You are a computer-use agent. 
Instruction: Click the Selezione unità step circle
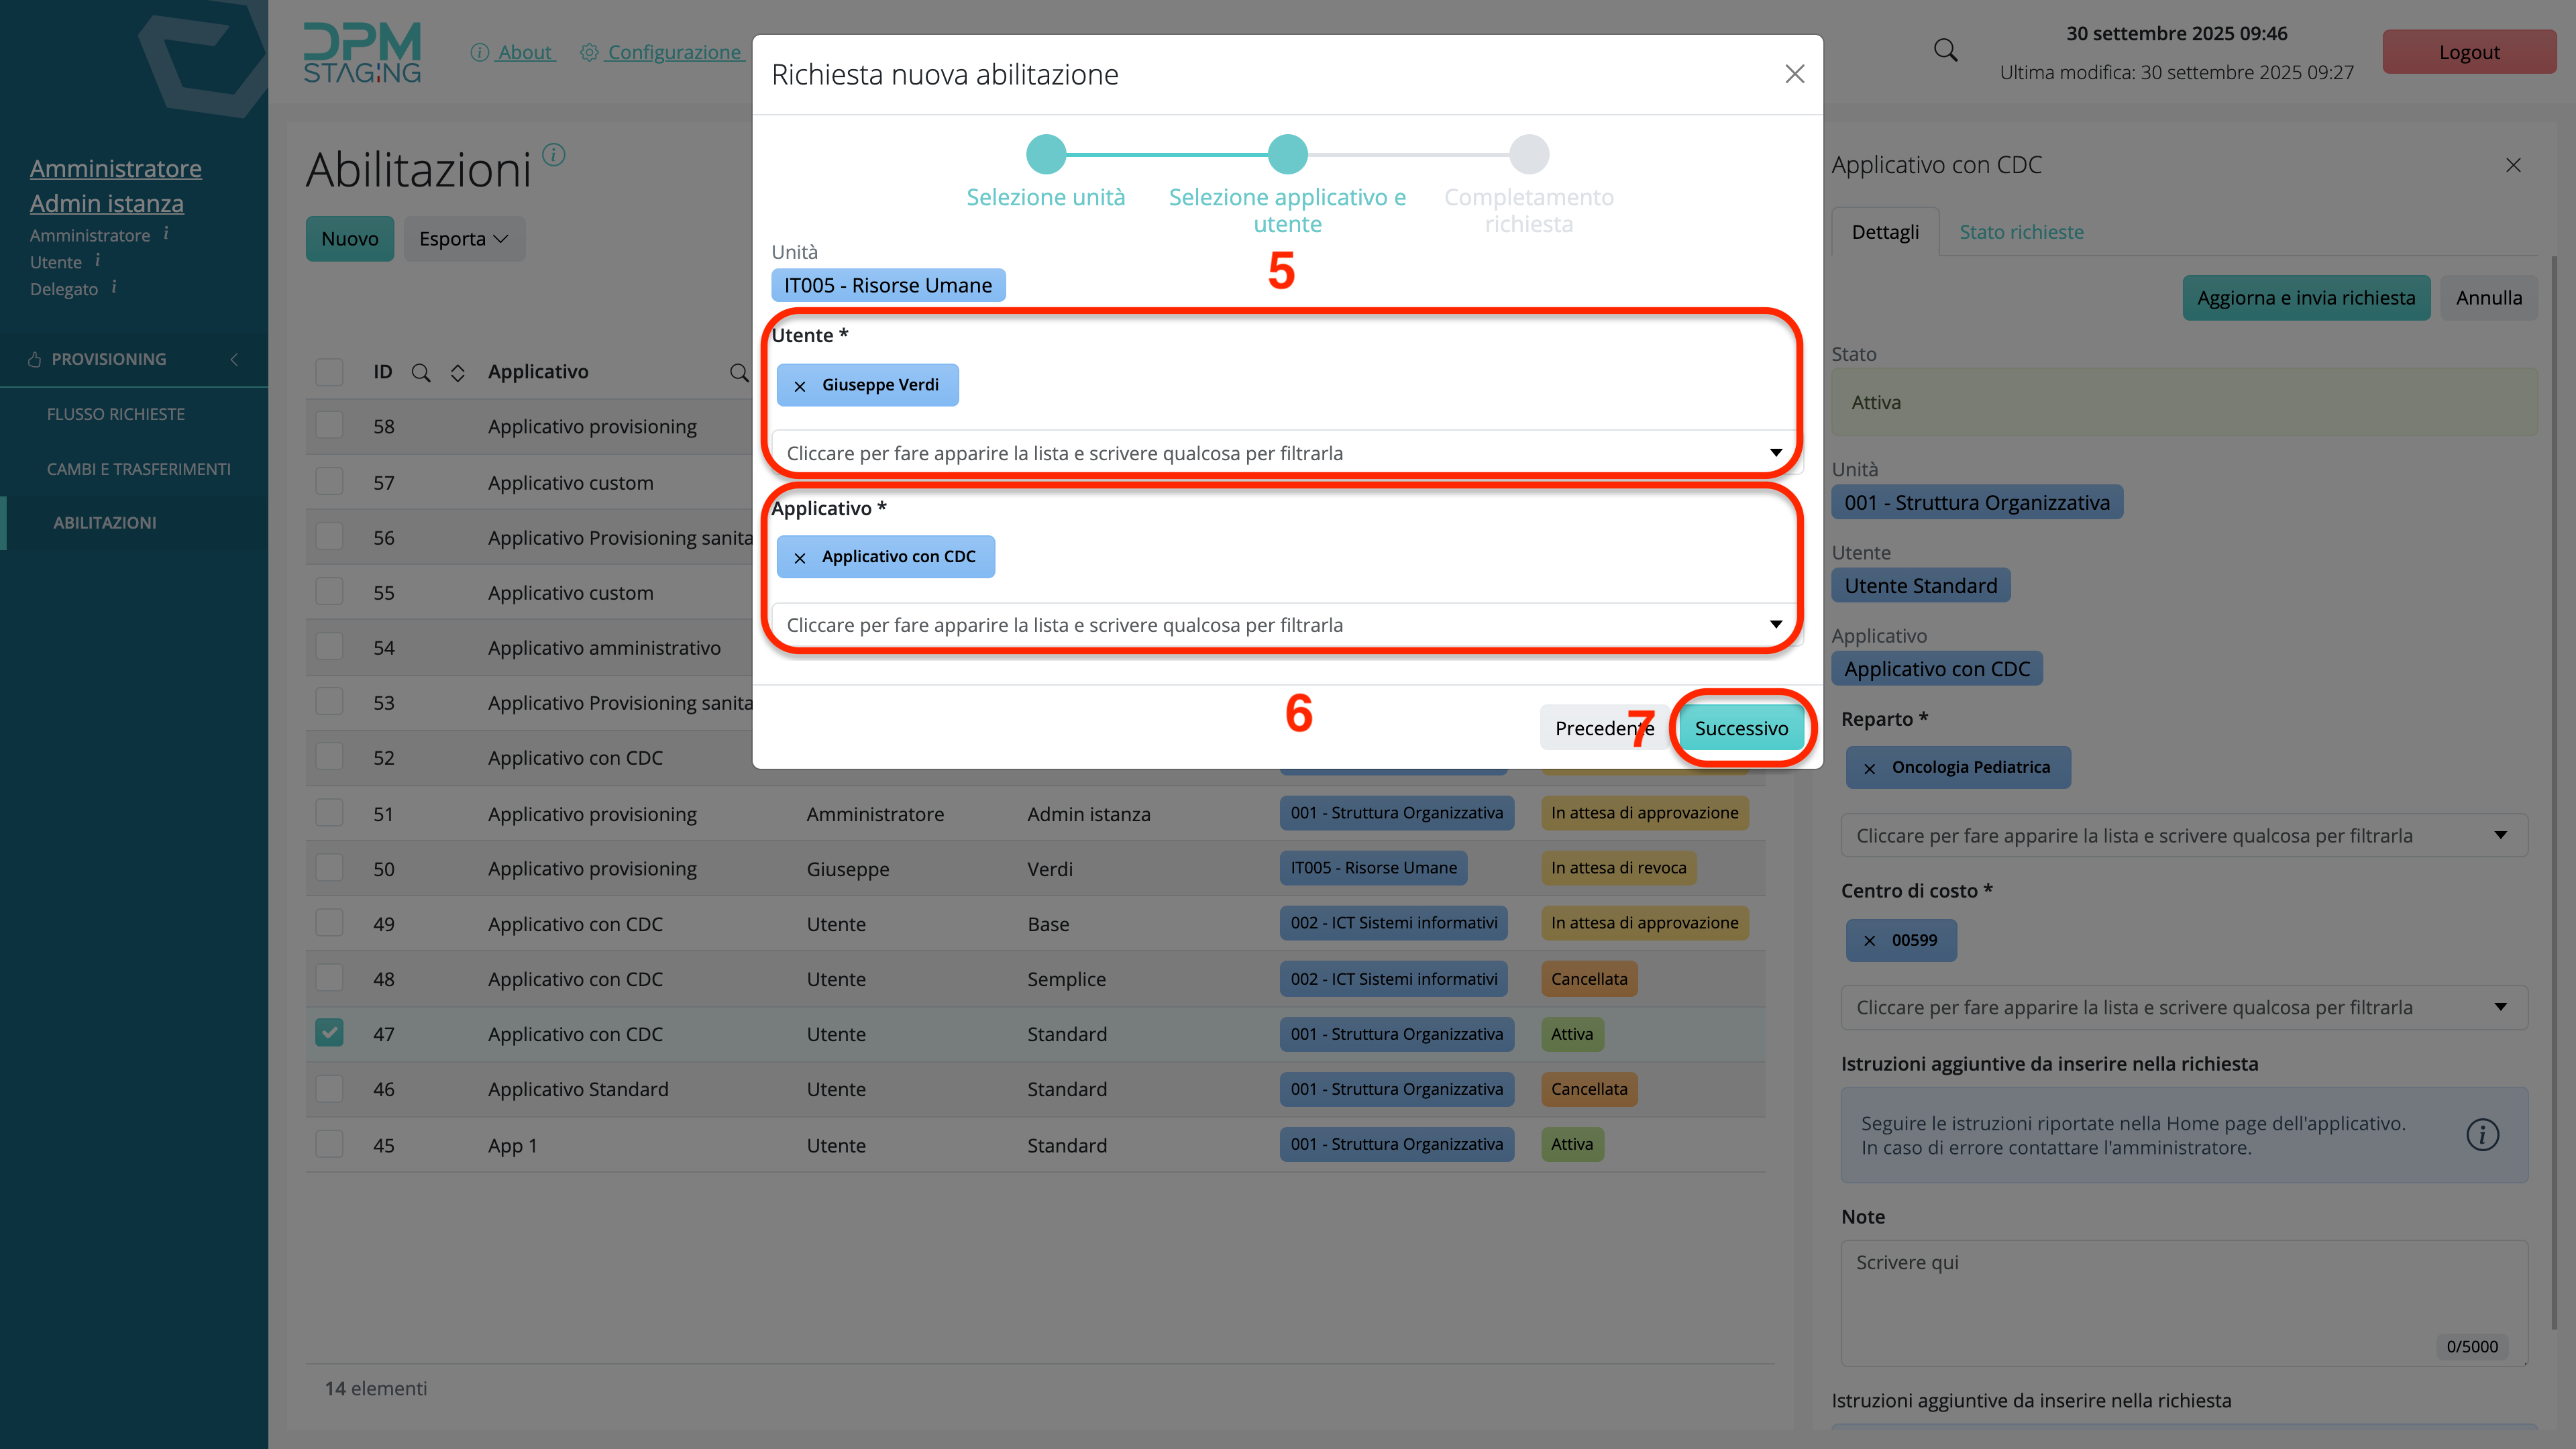(x=1046, y=155)
